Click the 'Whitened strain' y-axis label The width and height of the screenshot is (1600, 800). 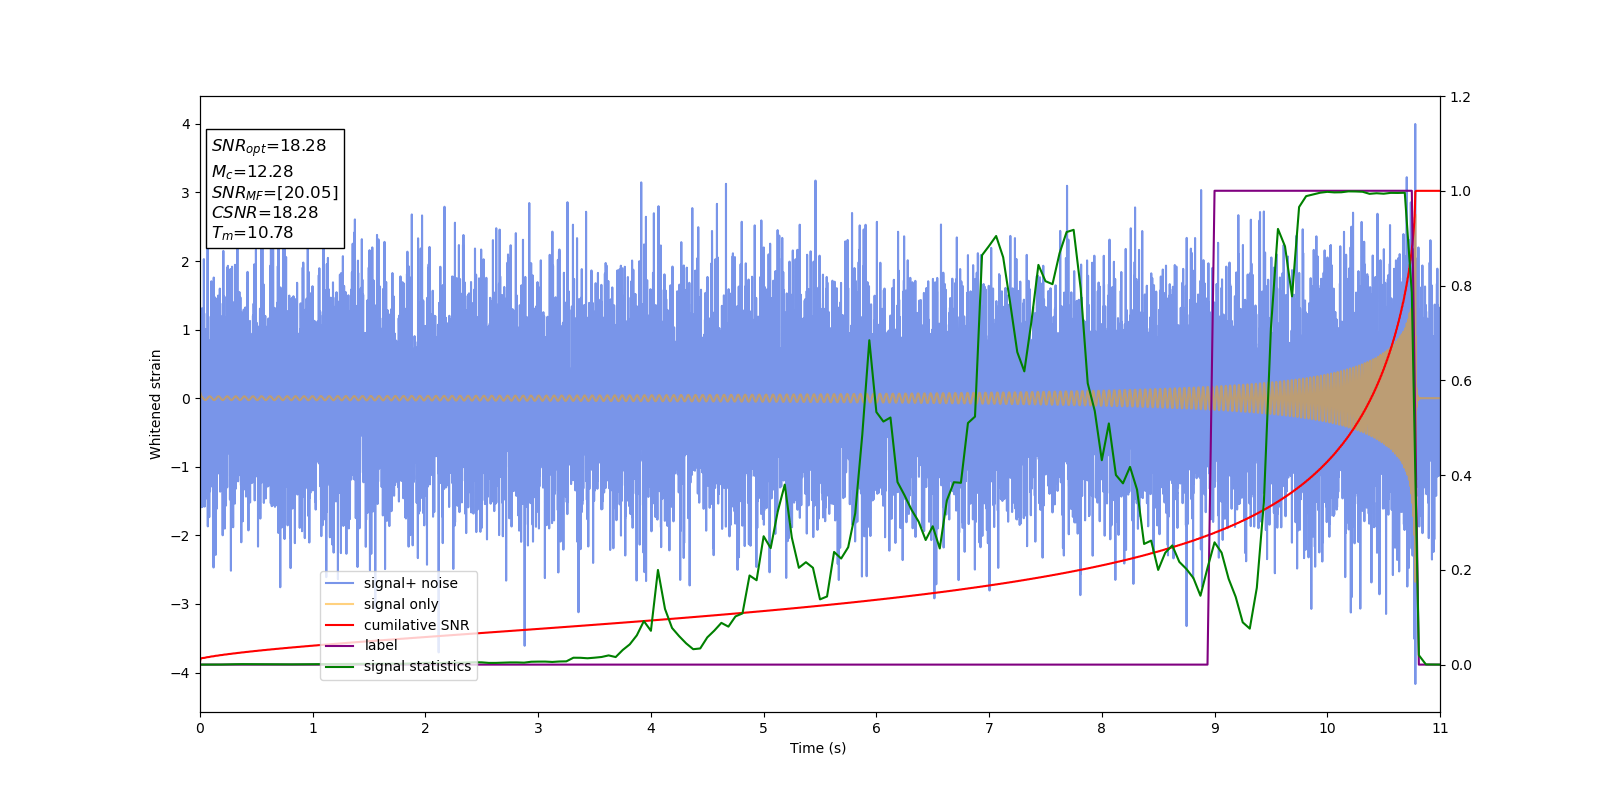pyautogui.click(x=156, y=404)
